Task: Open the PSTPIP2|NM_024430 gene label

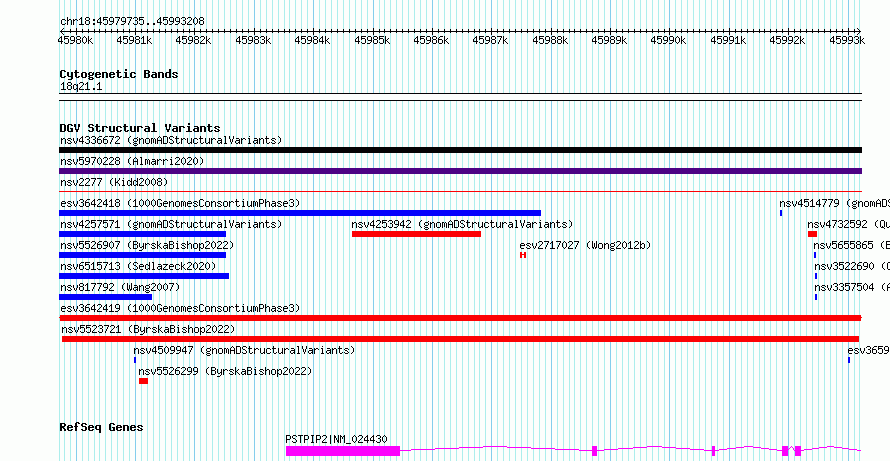Action: tap(336, 439)
